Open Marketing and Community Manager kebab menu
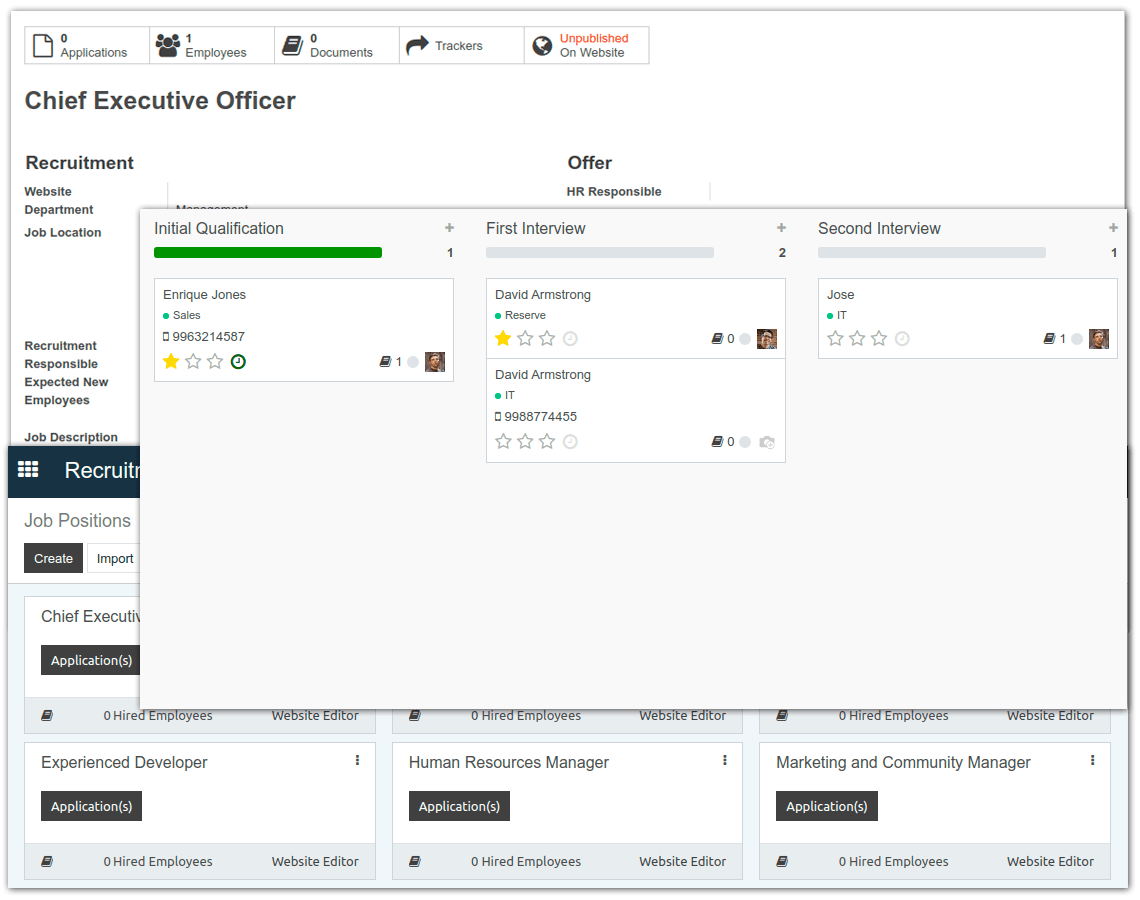The image size is (1140, 900). (x=1092, y=761)
